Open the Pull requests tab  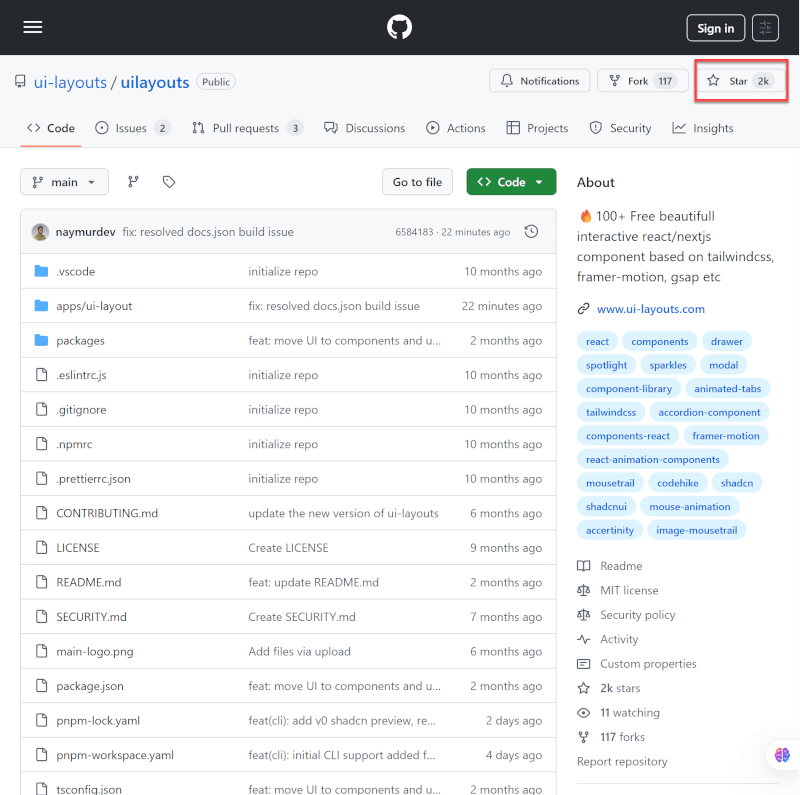(247, 128)
